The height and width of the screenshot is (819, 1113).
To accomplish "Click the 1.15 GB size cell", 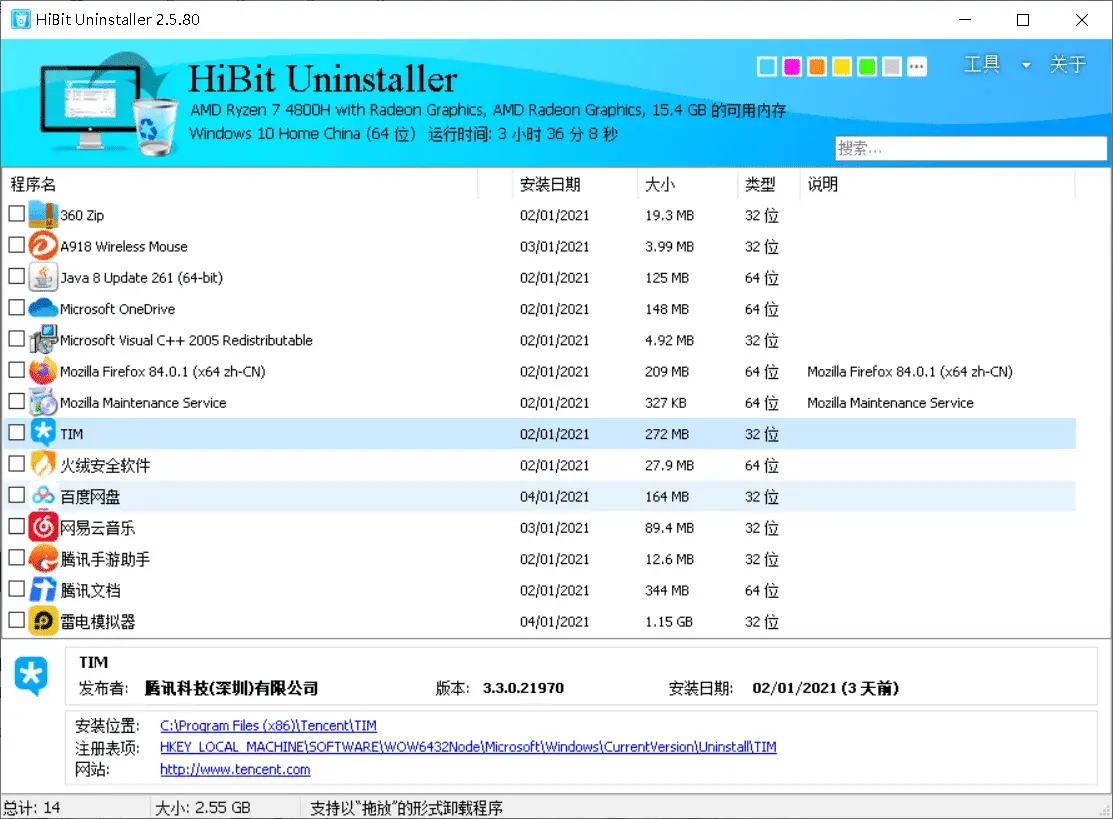I will click(669, 622).
